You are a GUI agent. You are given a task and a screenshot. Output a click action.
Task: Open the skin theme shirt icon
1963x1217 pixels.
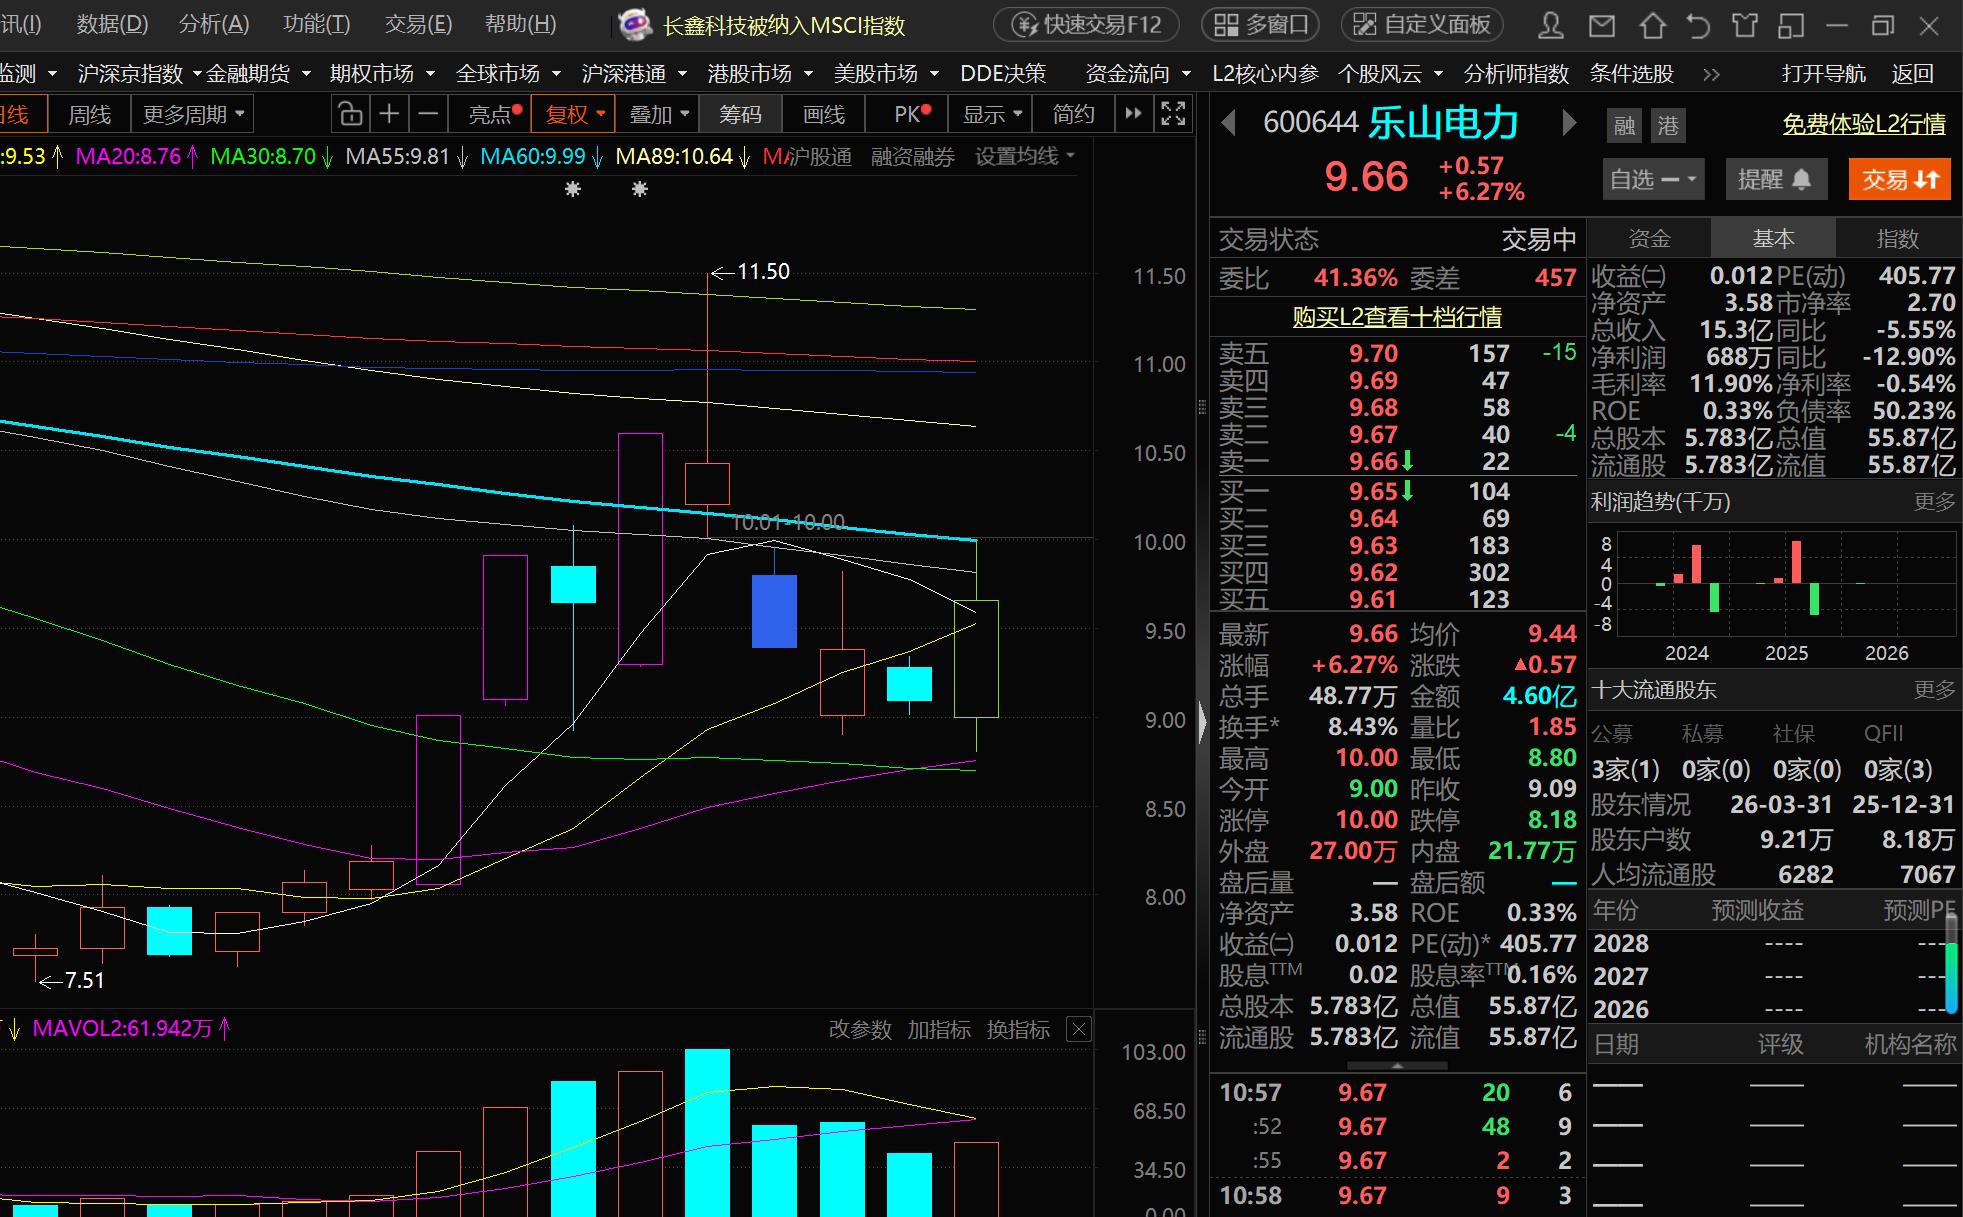[1744, 25]
